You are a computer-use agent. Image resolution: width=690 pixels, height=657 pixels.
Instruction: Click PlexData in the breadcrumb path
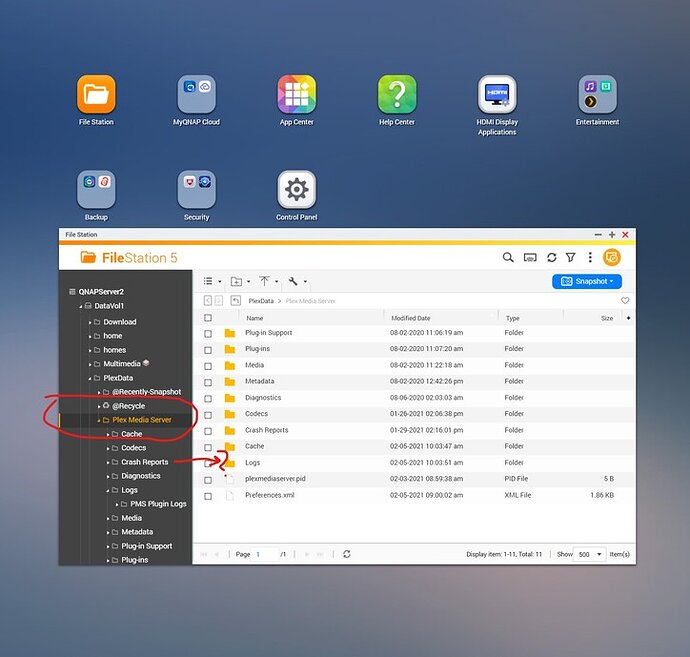pyautogui.click(x=261, y=301)
